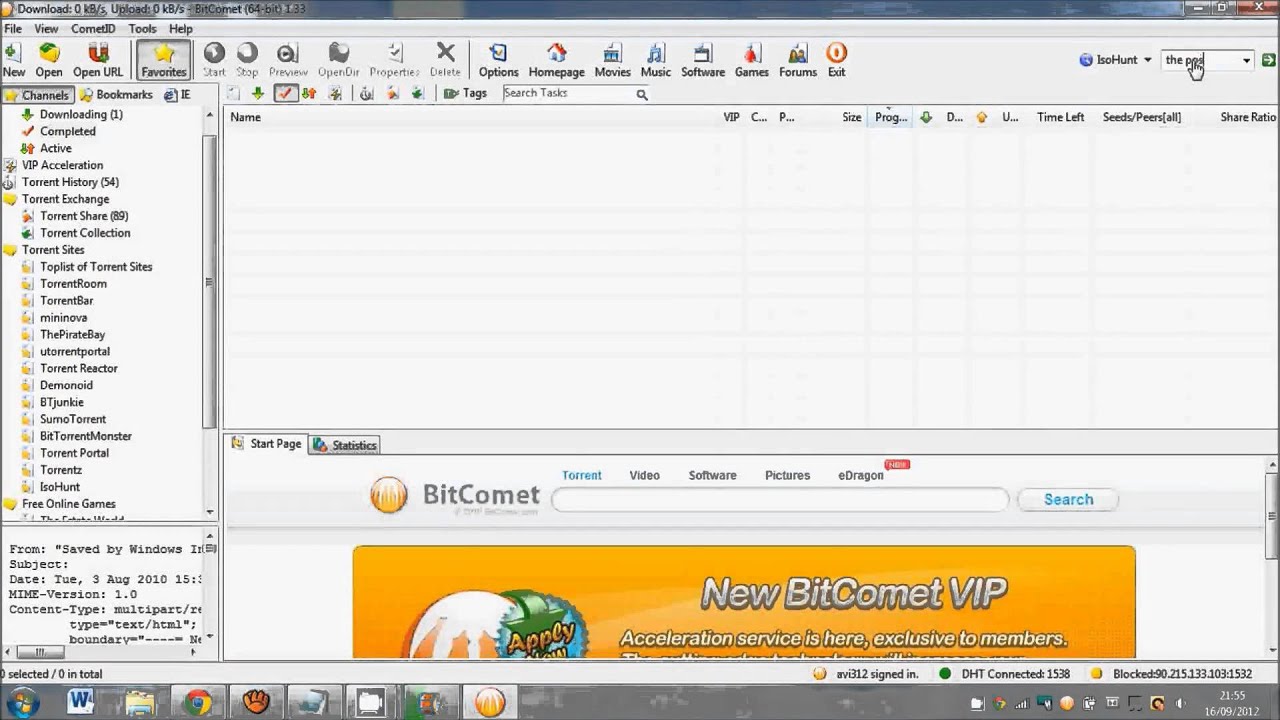Image resolution: width=1280 pixels, height=720 pixels.
Task: Open task Properties from toolbar
Action: pyautogui.click(x=394, y=60)
